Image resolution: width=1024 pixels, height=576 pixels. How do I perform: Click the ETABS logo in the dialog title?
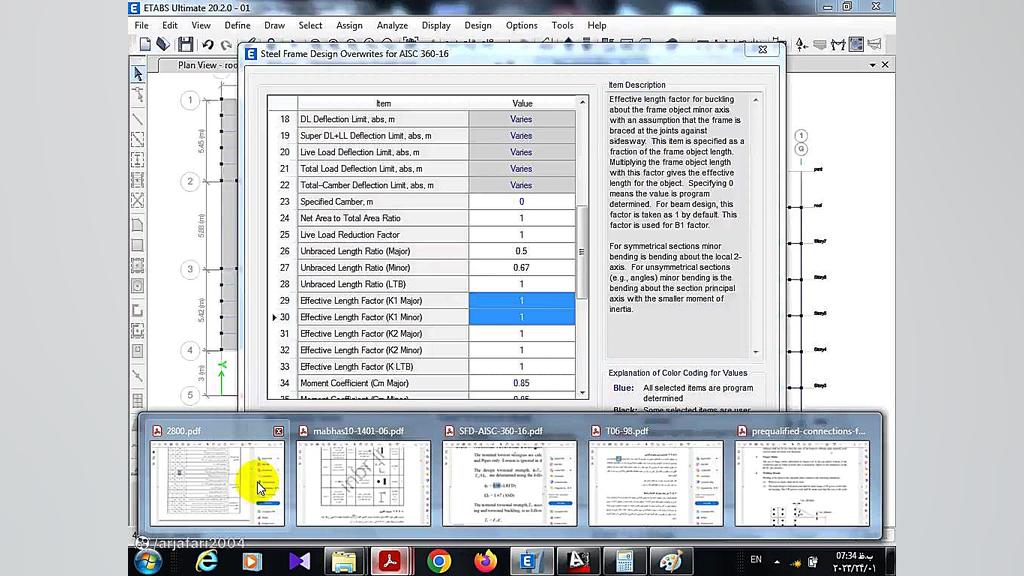(x=250, y=54)
